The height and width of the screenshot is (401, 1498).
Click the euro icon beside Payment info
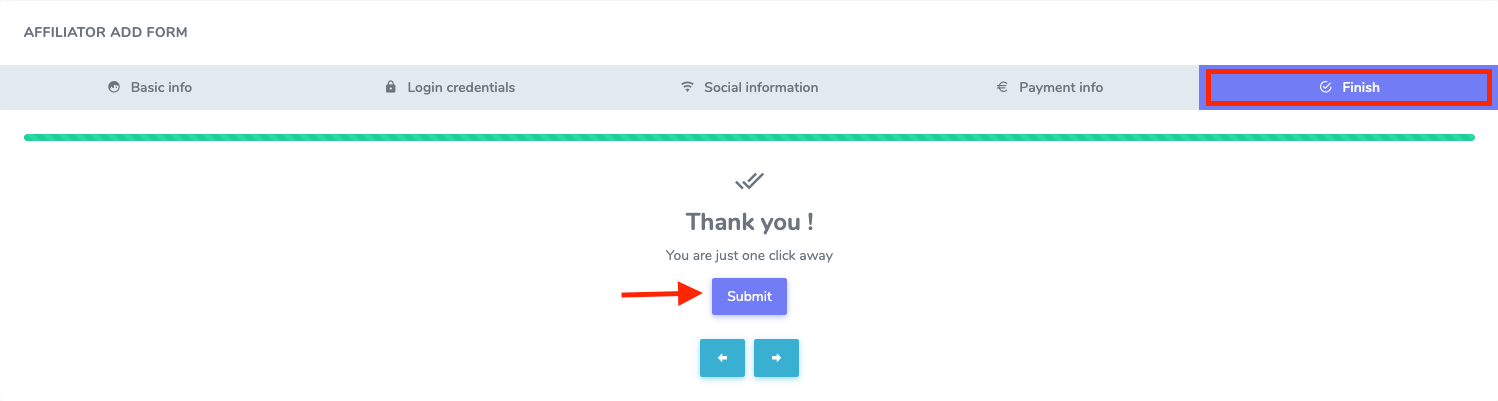click(1002, 88)
